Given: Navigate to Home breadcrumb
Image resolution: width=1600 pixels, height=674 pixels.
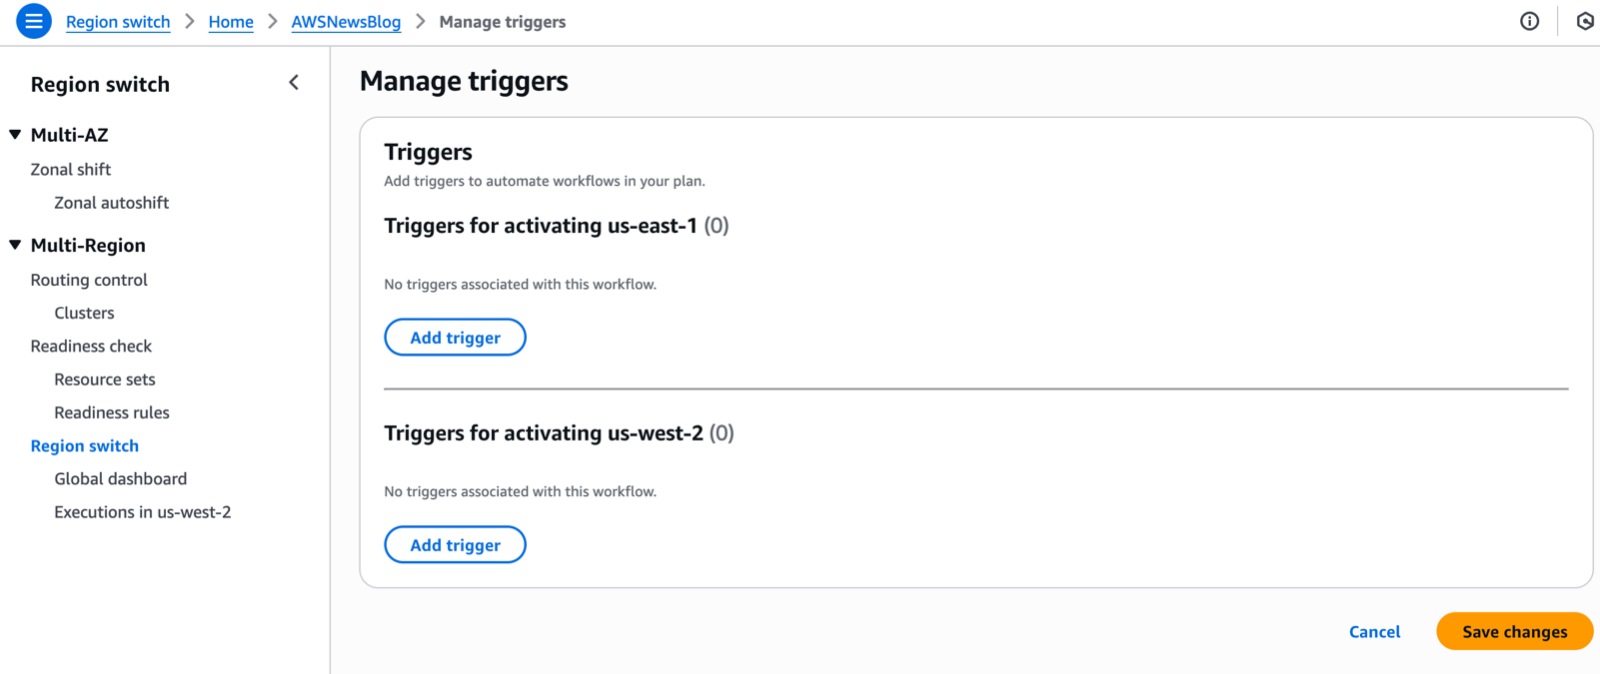Looking at the screenshot, I should coord(231,22).
